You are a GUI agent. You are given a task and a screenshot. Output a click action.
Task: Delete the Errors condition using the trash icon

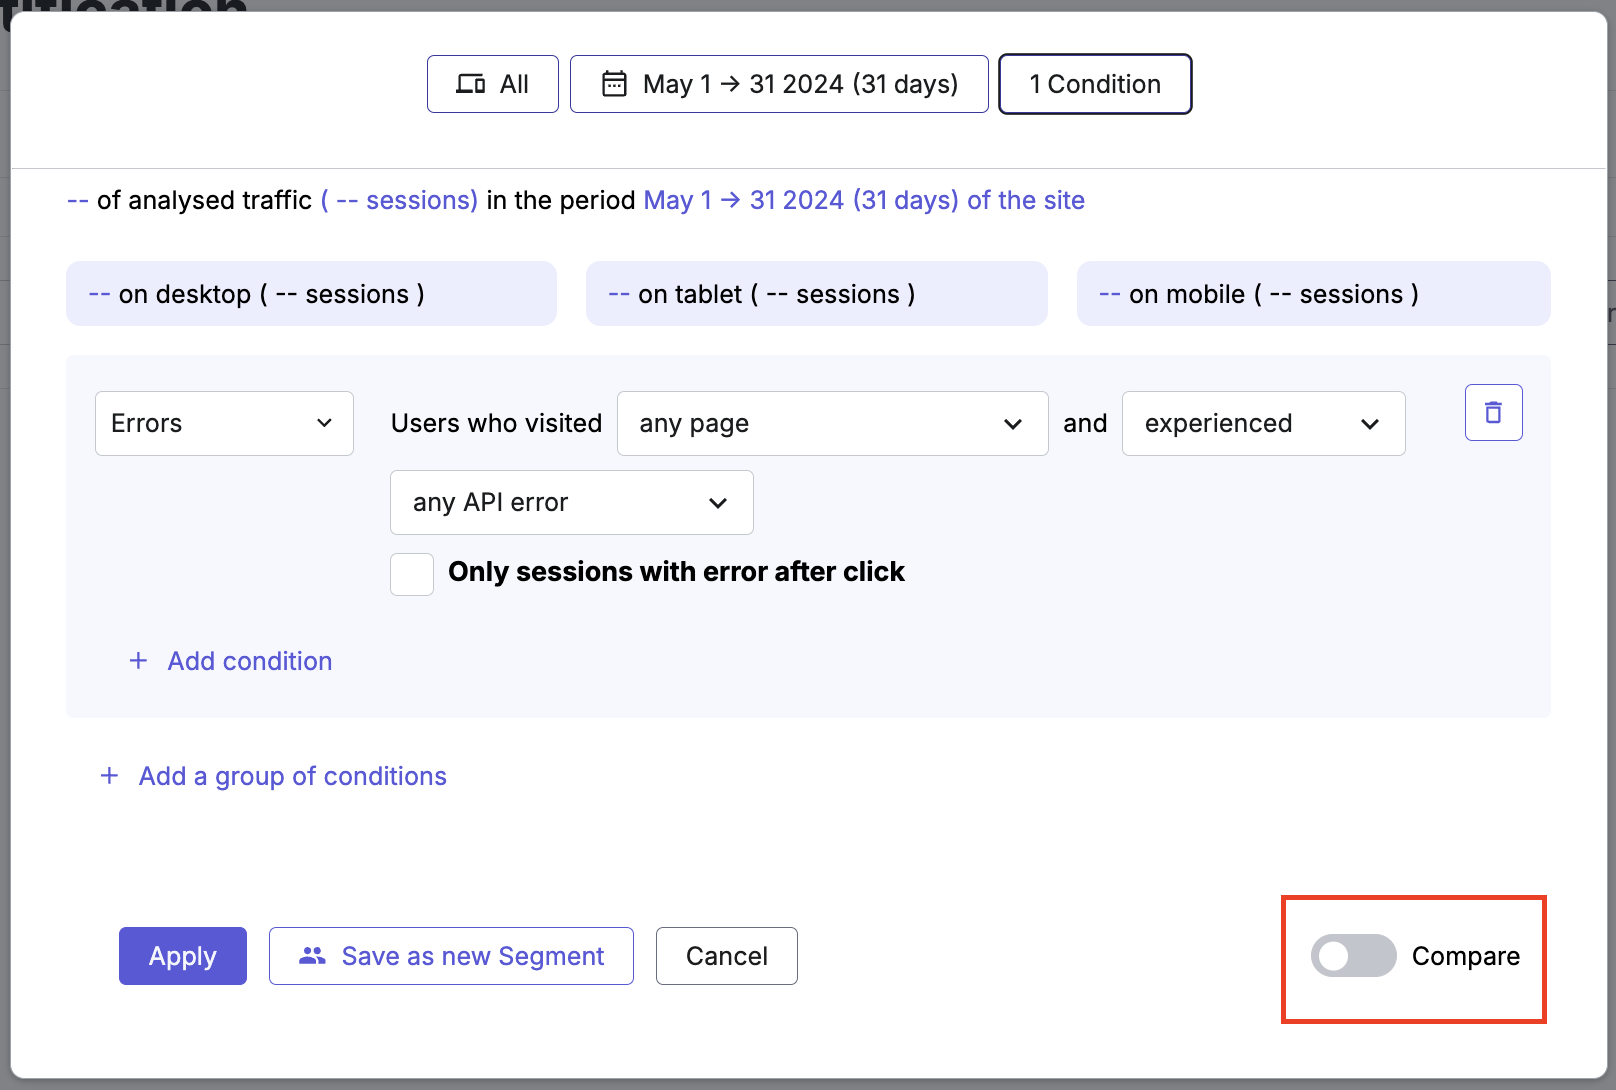tap(1493, 412)
